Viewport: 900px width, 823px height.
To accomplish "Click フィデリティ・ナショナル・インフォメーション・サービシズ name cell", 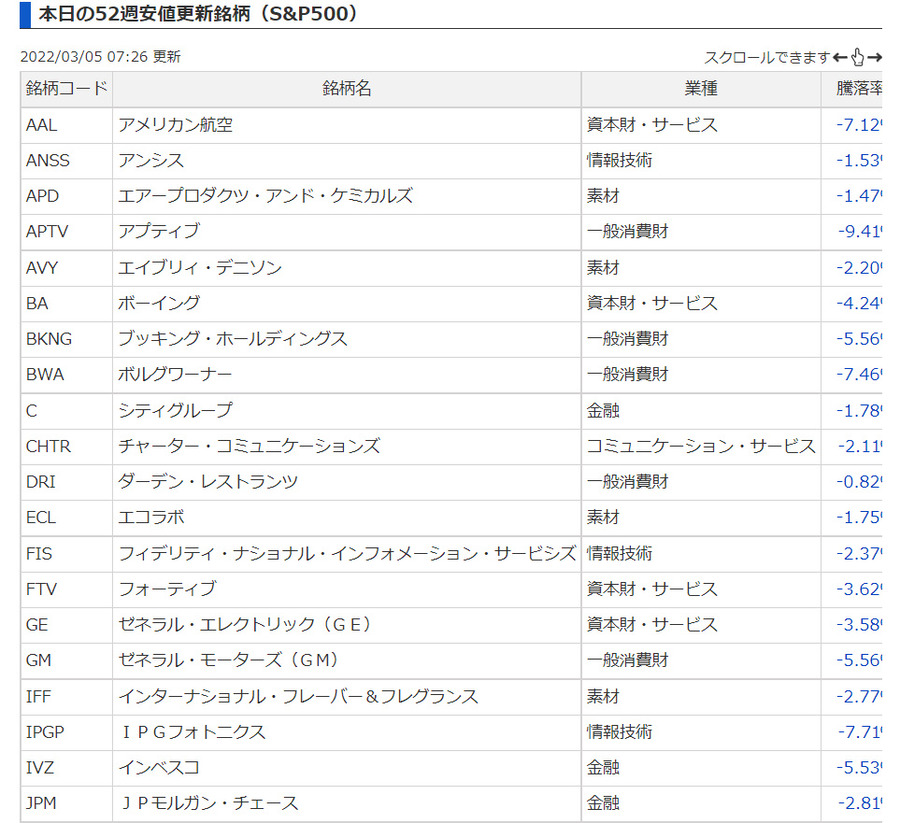I will (347, 554).
